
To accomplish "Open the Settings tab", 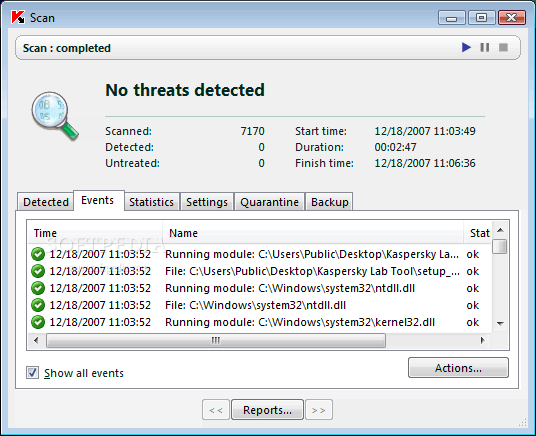I will pyautogui.click(x=207, y=202).
